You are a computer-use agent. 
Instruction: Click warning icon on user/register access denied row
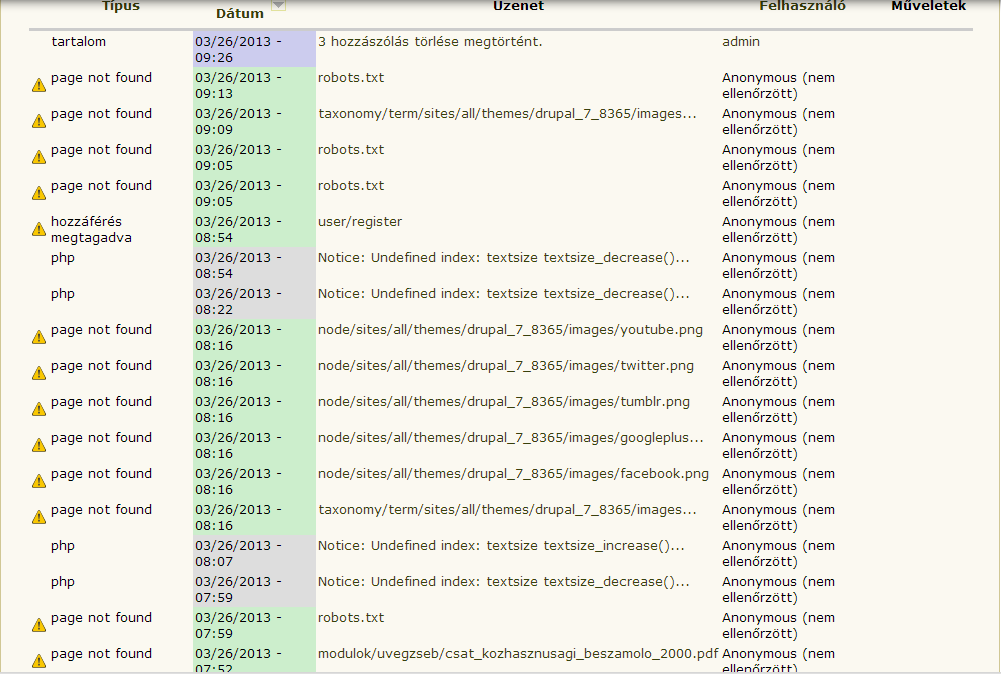[x=39, y=230]
